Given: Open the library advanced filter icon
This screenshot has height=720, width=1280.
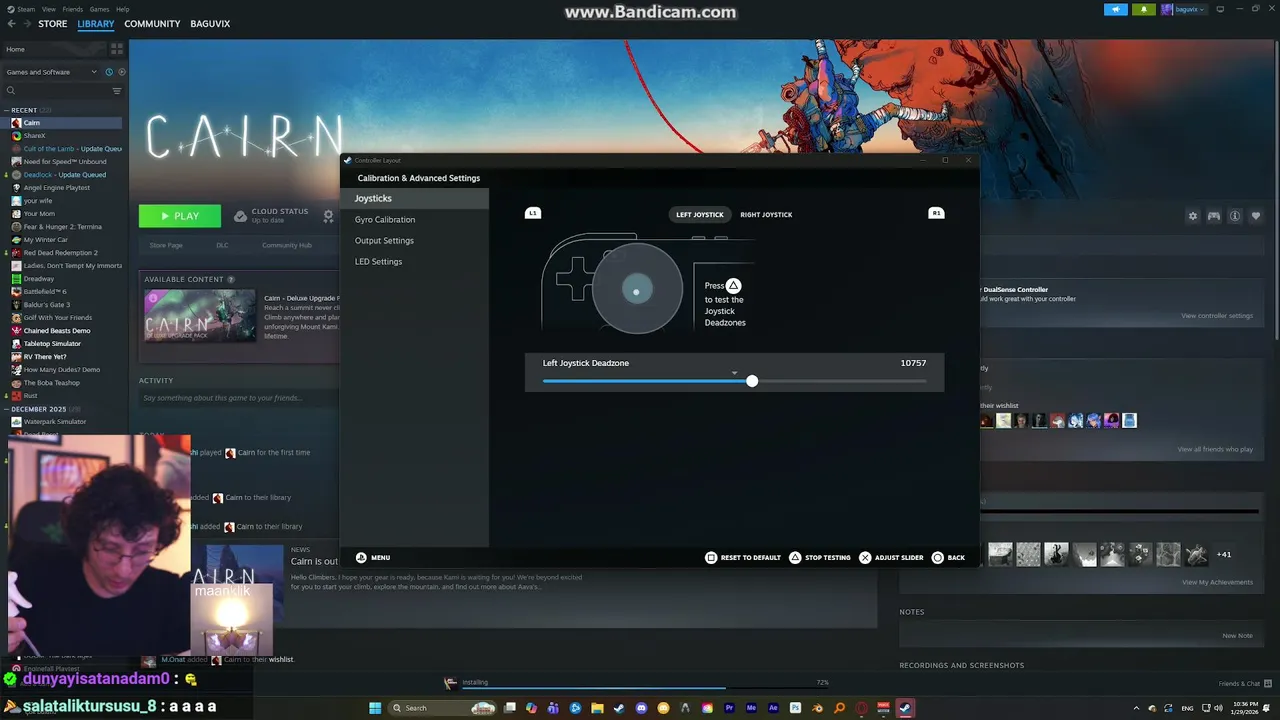Looking at the screenshot, I should [x=117, y=91].
